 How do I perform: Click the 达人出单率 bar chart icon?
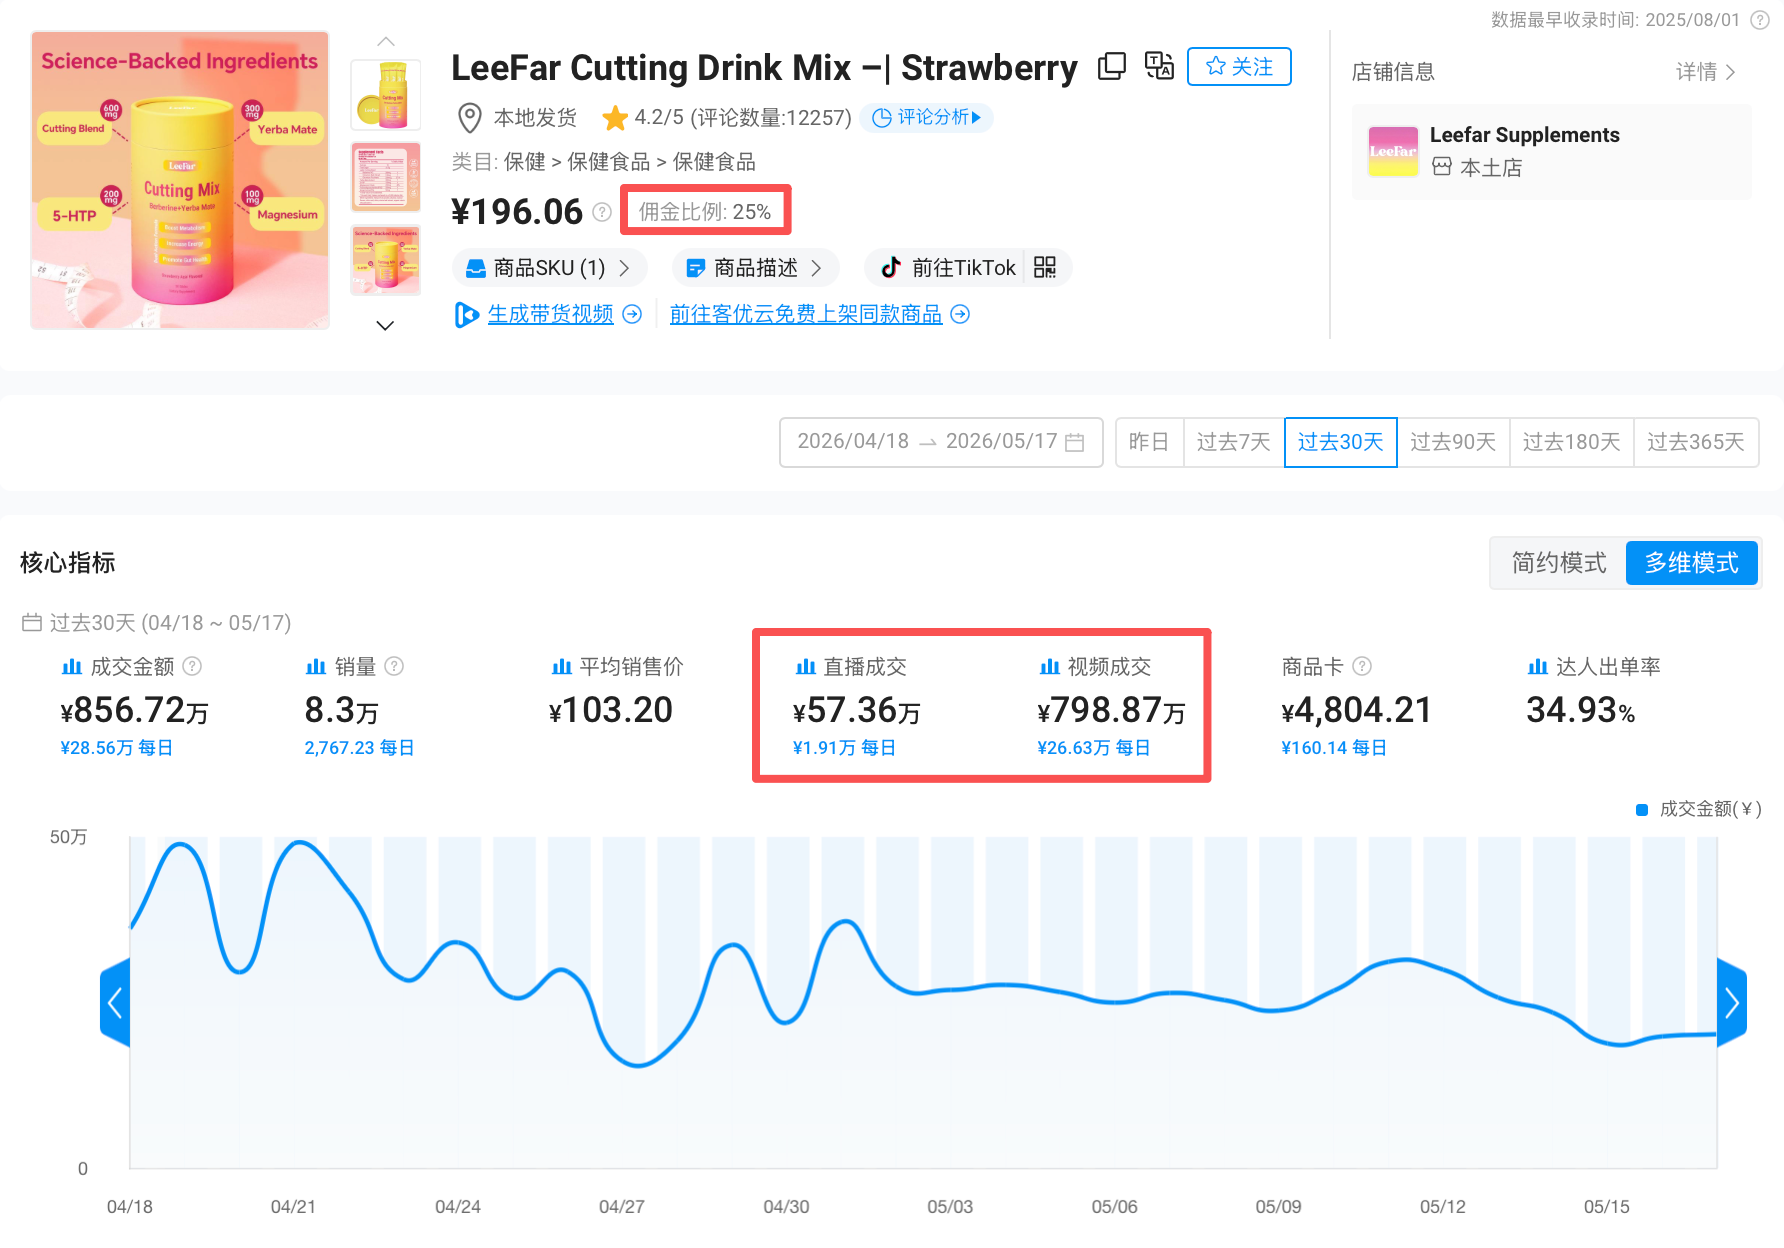[x=1538, y=666]
